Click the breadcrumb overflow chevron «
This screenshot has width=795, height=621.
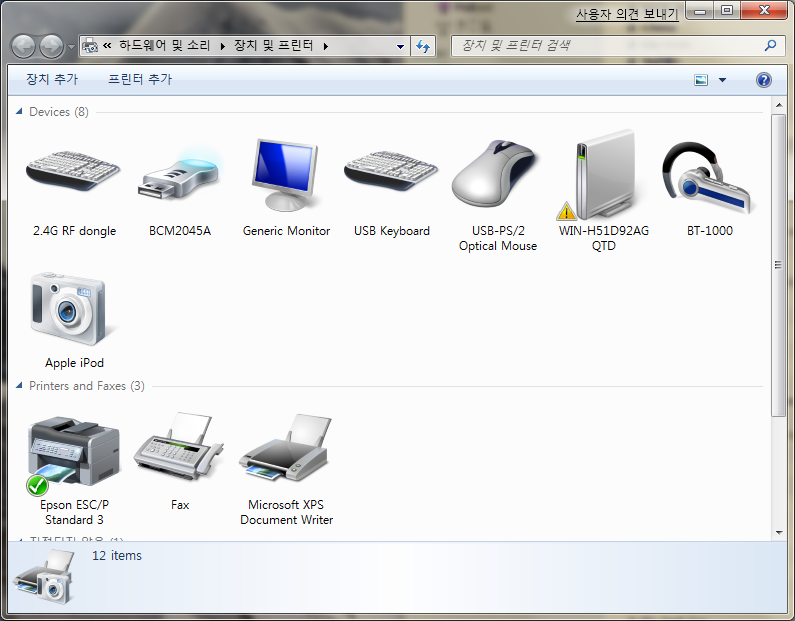tap(107, 46)
